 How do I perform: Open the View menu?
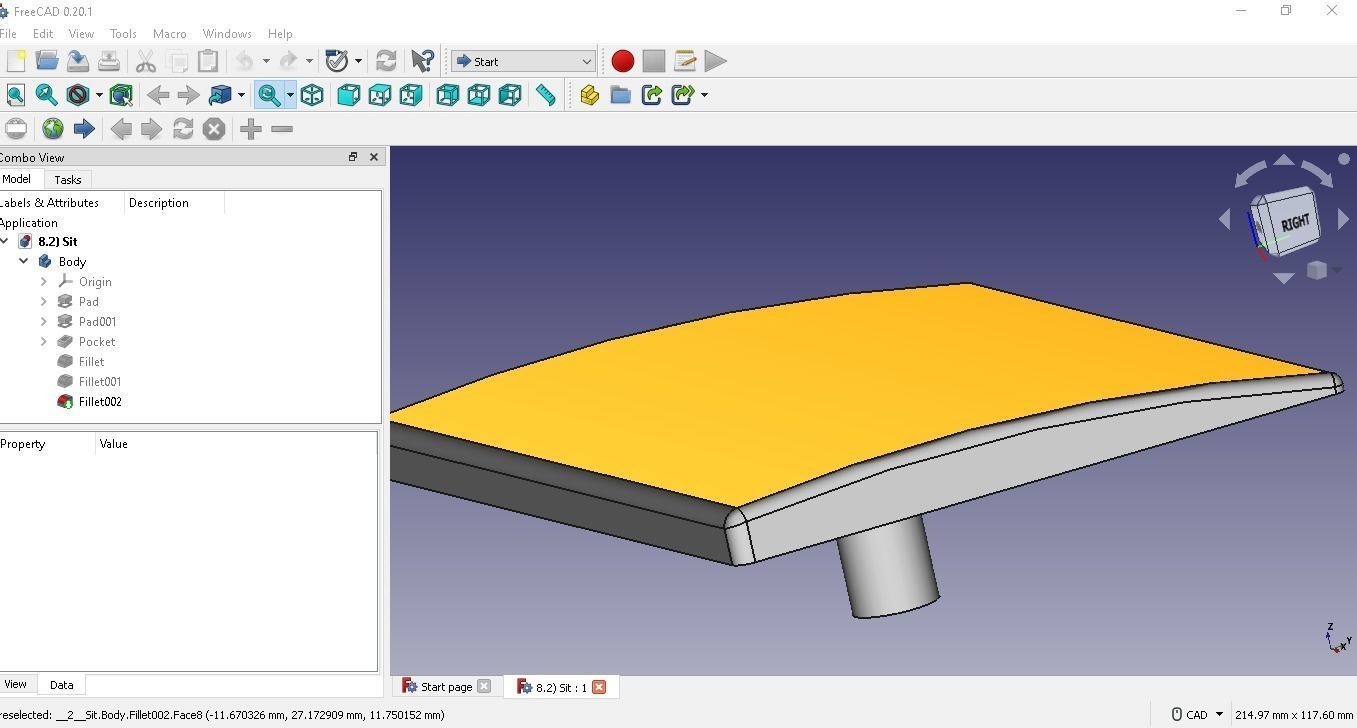point(81,33)
